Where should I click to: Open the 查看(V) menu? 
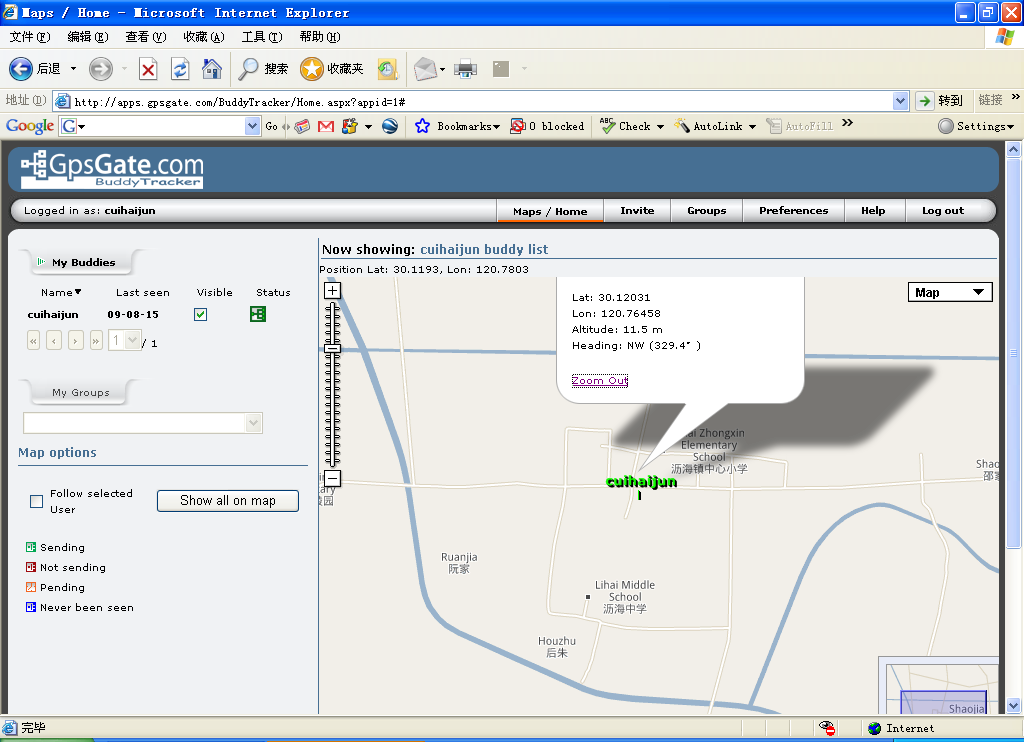click(x=146, y=37)
